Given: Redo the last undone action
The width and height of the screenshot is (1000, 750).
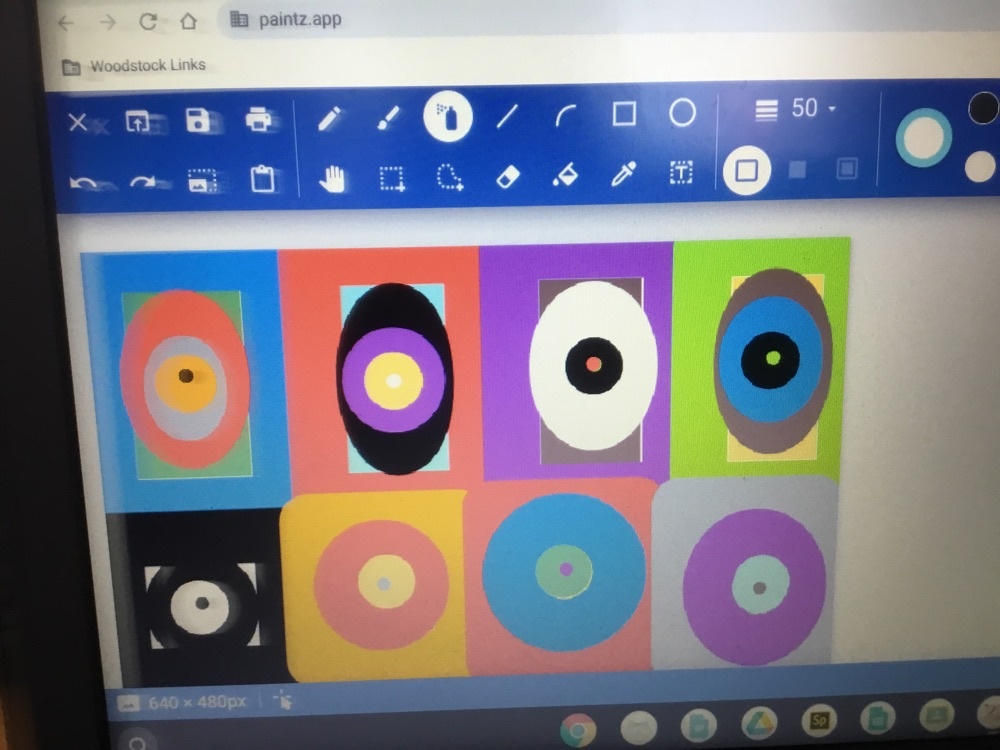Looking at the screenshot, I should 143,182.
